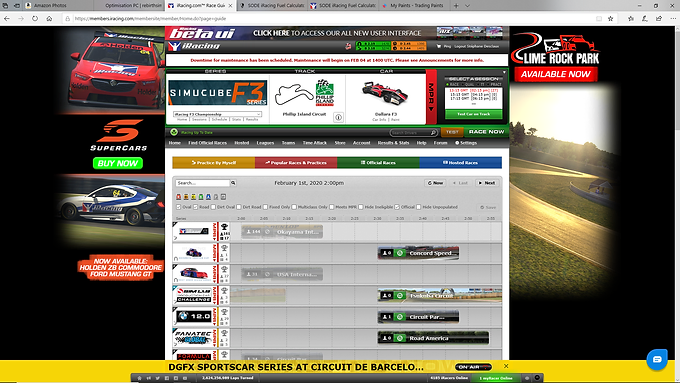Close the yellow DGFX broadcast banner

[506, 366]
